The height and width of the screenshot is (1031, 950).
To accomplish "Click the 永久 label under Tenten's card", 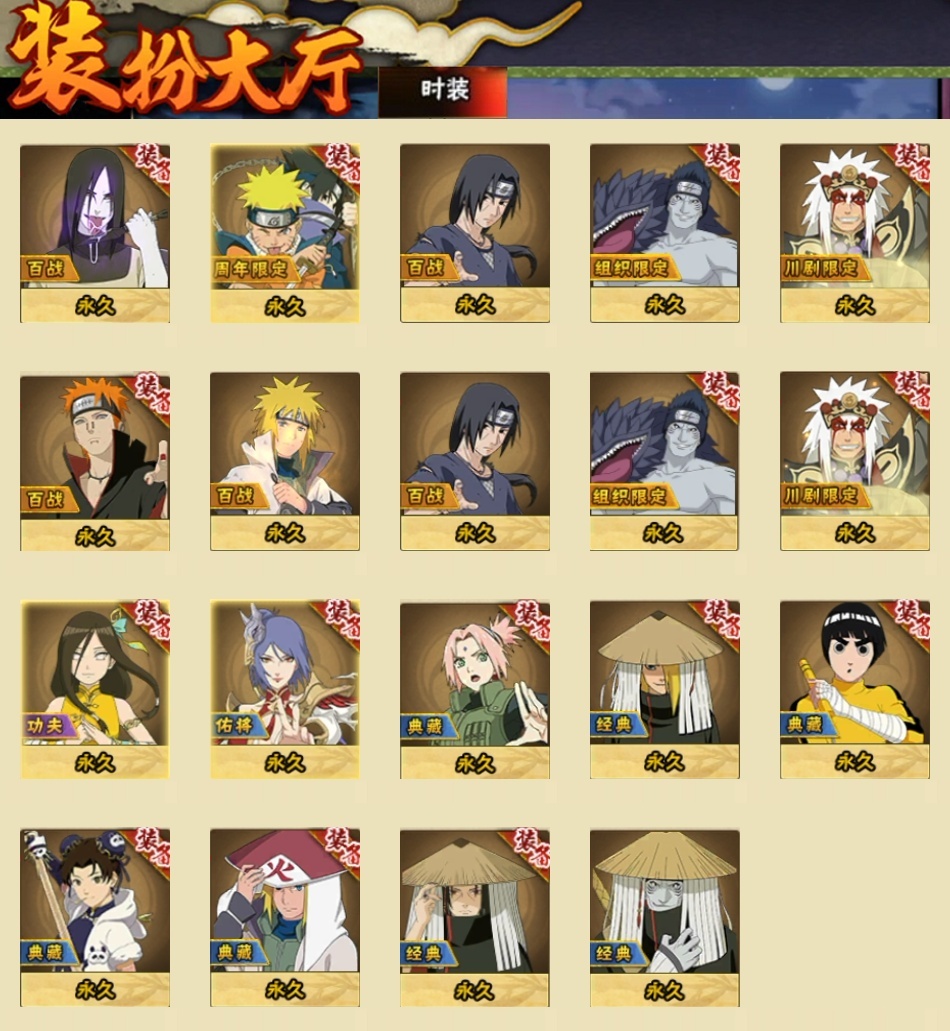I will point(95,990).
